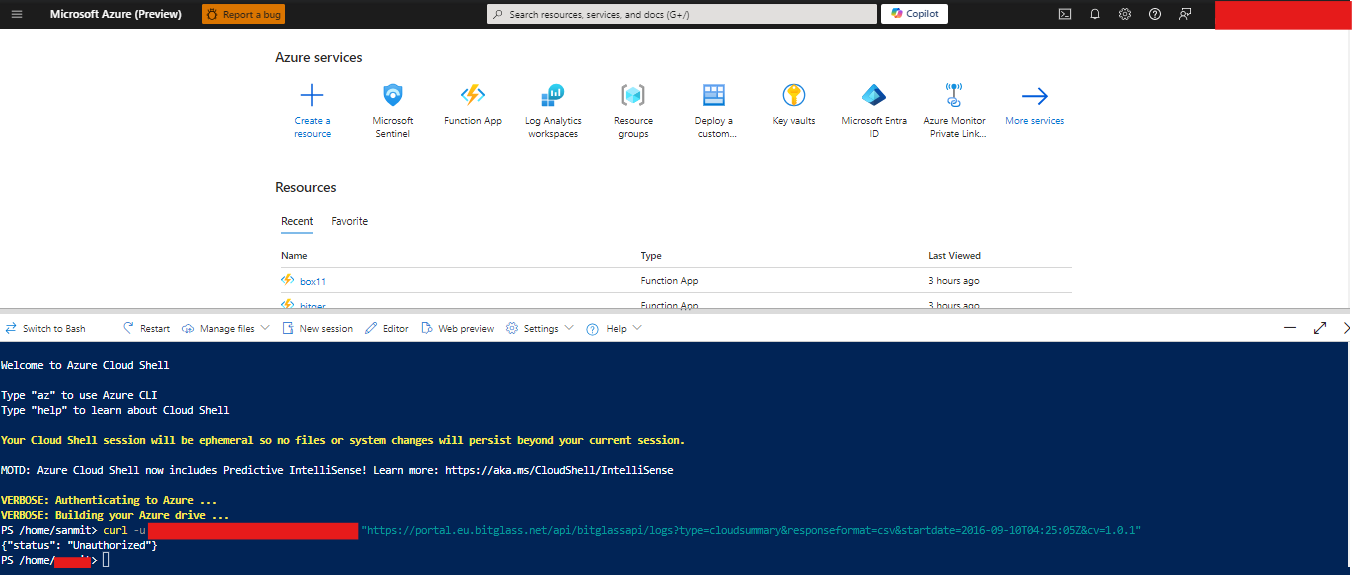This screenshot has width=1352, height=575.
Task: Switch to the Favorite tab
Action: (x=350, y=221)
